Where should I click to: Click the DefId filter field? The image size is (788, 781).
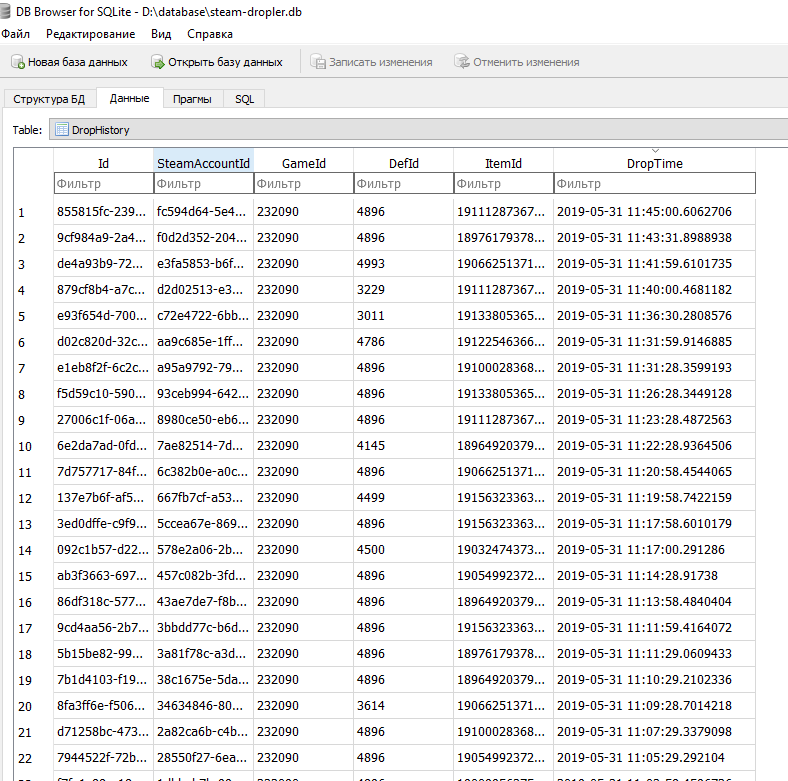coord(404,183)
